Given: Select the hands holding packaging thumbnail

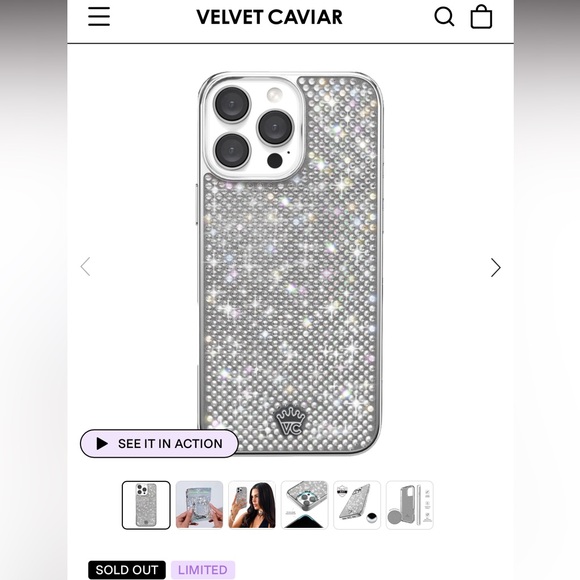Looking at the screenshot, I should (199, 505).
